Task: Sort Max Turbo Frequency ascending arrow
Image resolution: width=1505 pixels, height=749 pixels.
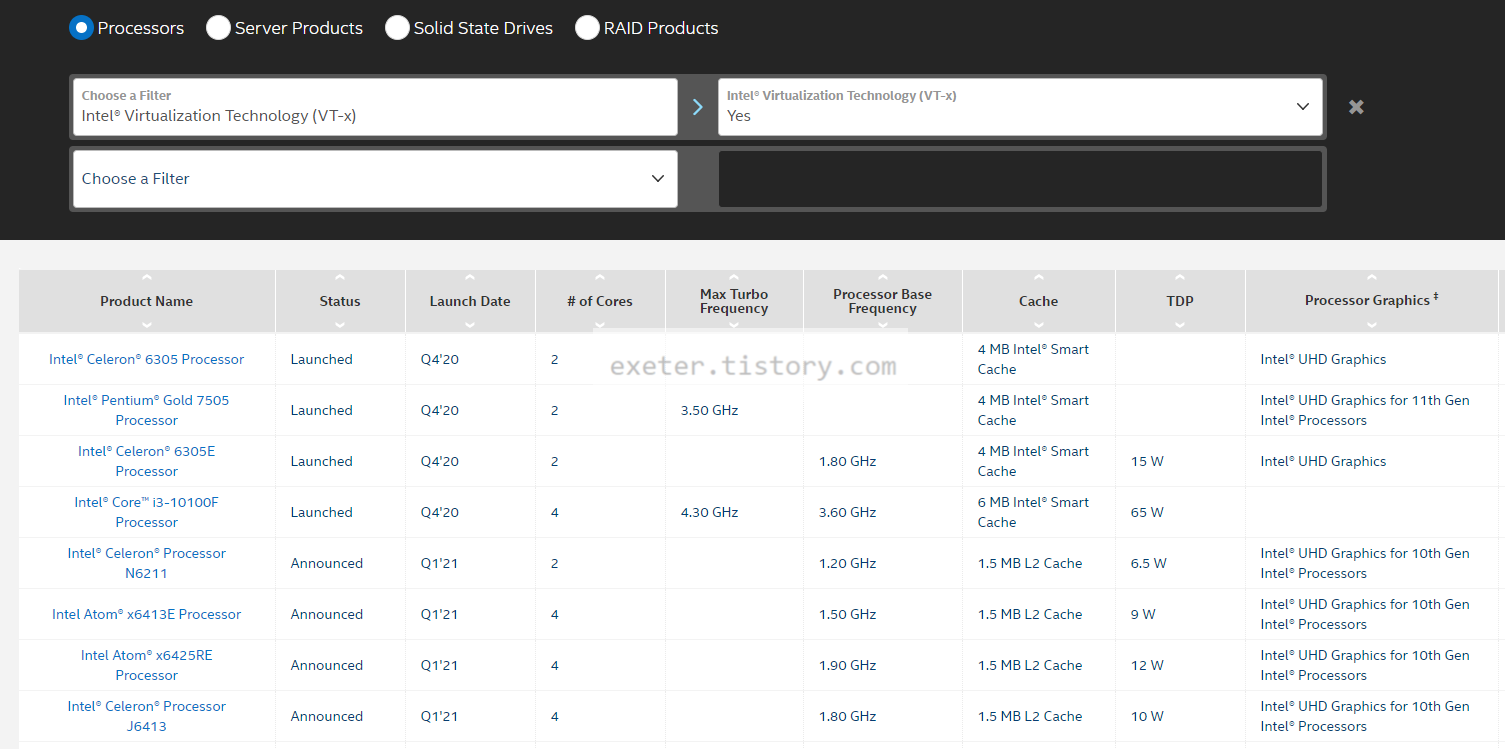Action: point(734,278)
